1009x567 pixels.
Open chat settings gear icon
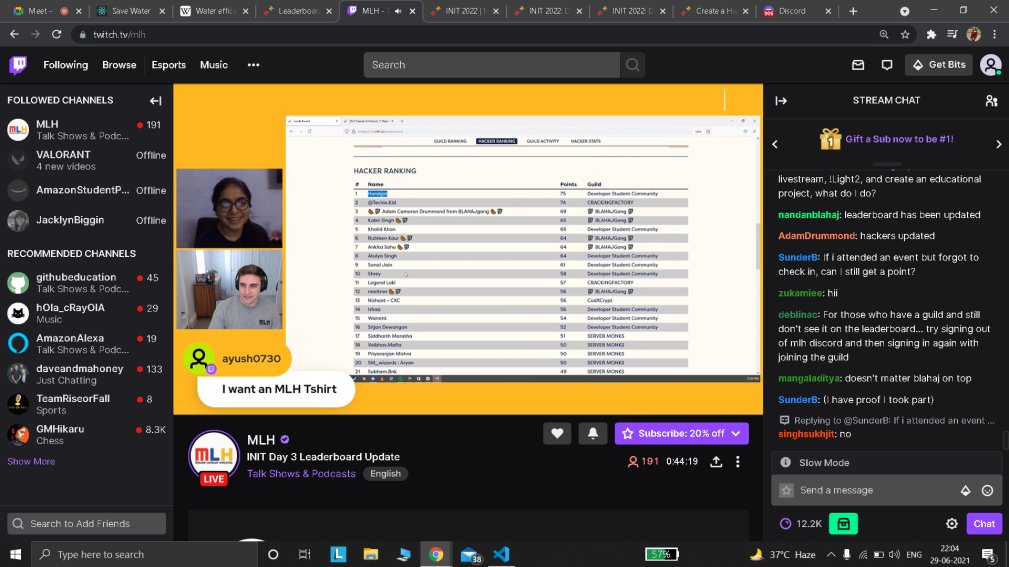952,524
